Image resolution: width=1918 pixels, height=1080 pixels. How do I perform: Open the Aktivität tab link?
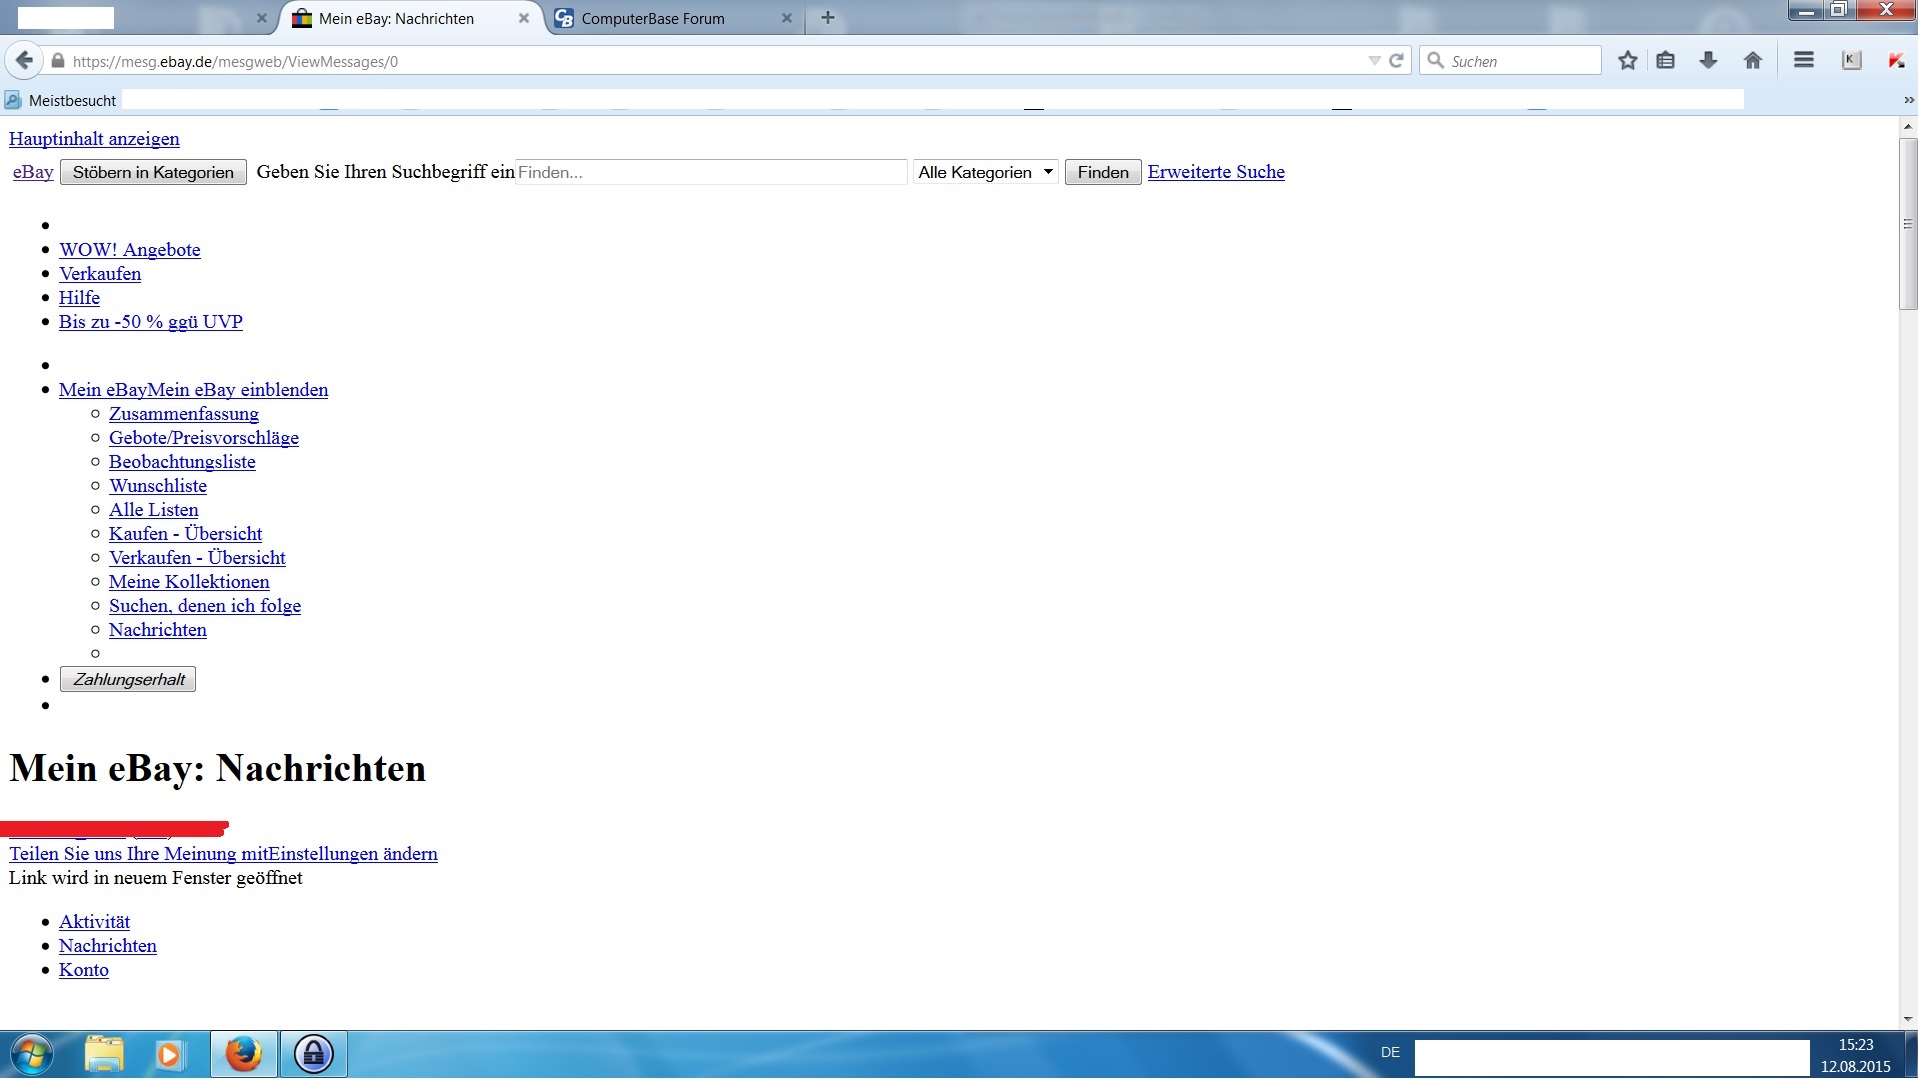point(94,922)
